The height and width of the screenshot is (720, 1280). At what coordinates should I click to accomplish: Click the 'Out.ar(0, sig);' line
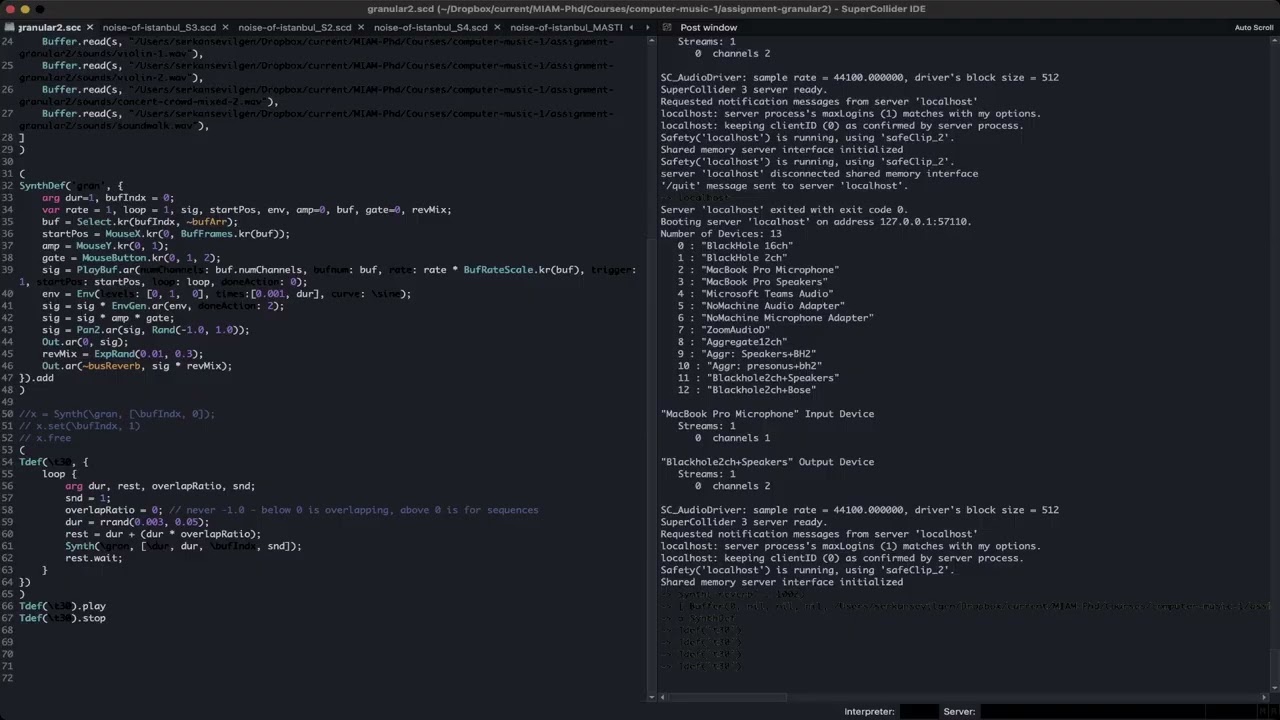click(x=85, y=342)
